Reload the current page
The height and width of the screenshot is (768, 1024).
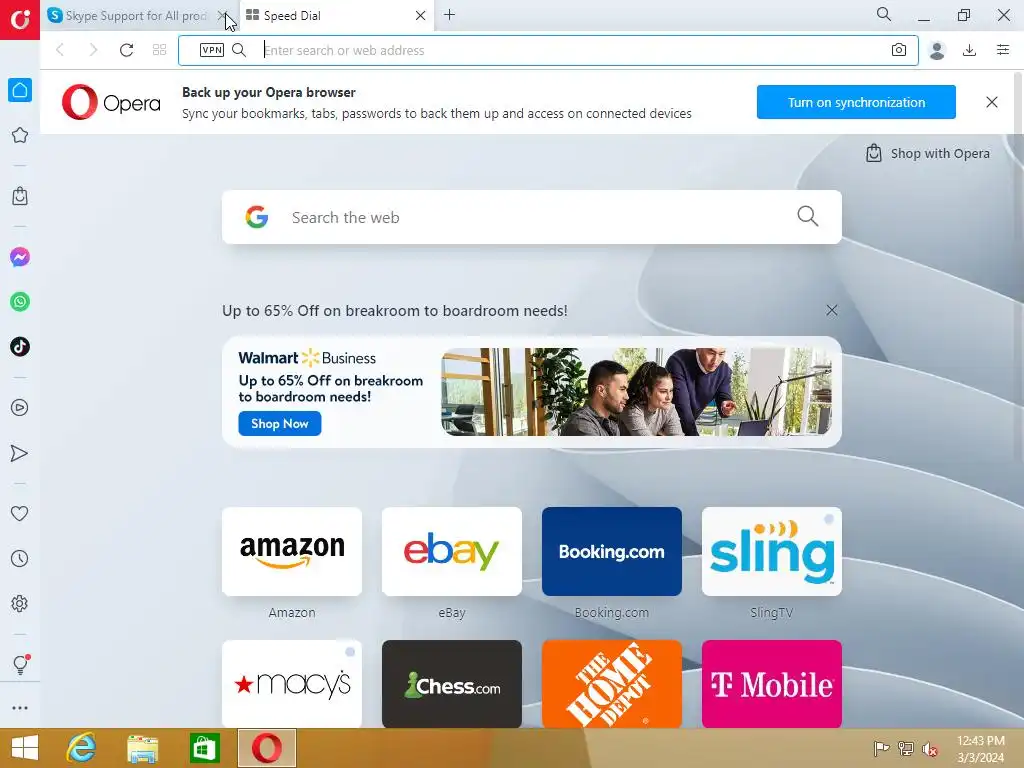coord(127,50)
